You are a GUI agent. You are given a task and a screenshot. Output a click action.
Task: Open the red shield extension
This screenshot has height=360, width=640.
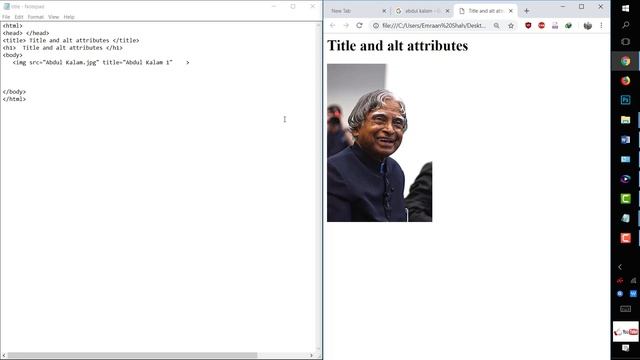tap(528, 25)
